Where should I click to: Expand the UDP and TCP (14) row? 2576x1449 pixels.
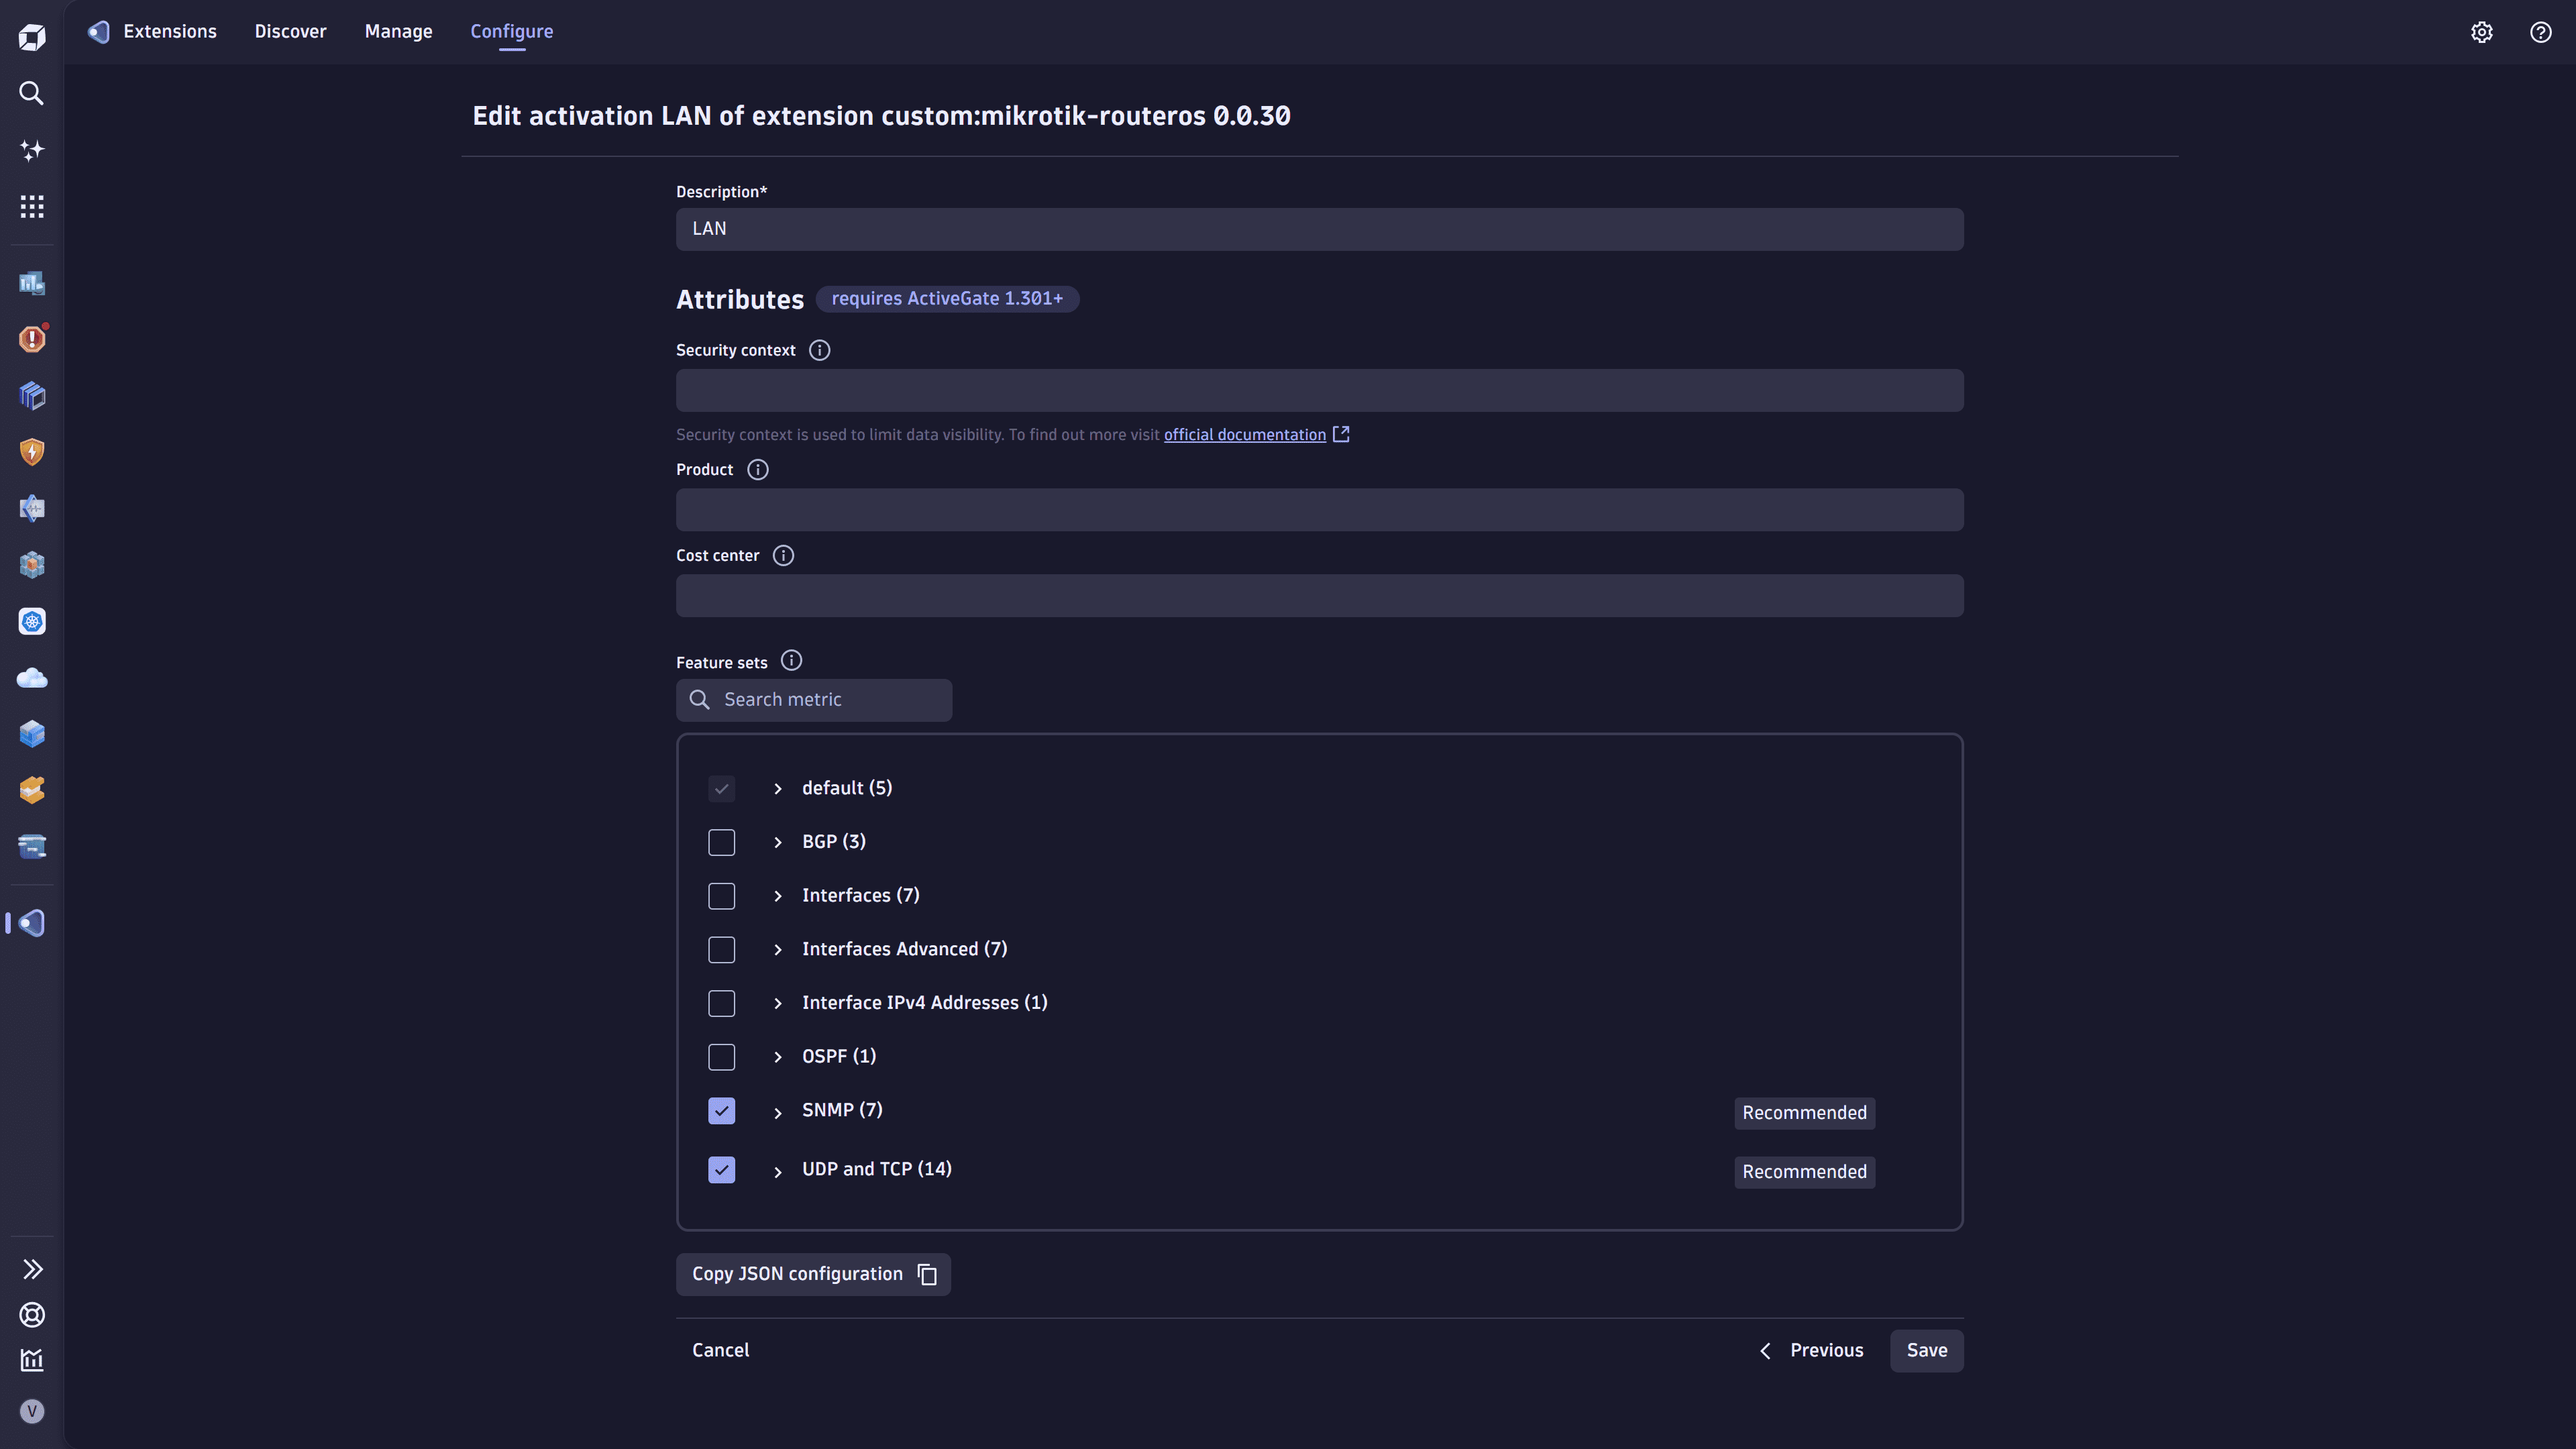point(777,1172)
